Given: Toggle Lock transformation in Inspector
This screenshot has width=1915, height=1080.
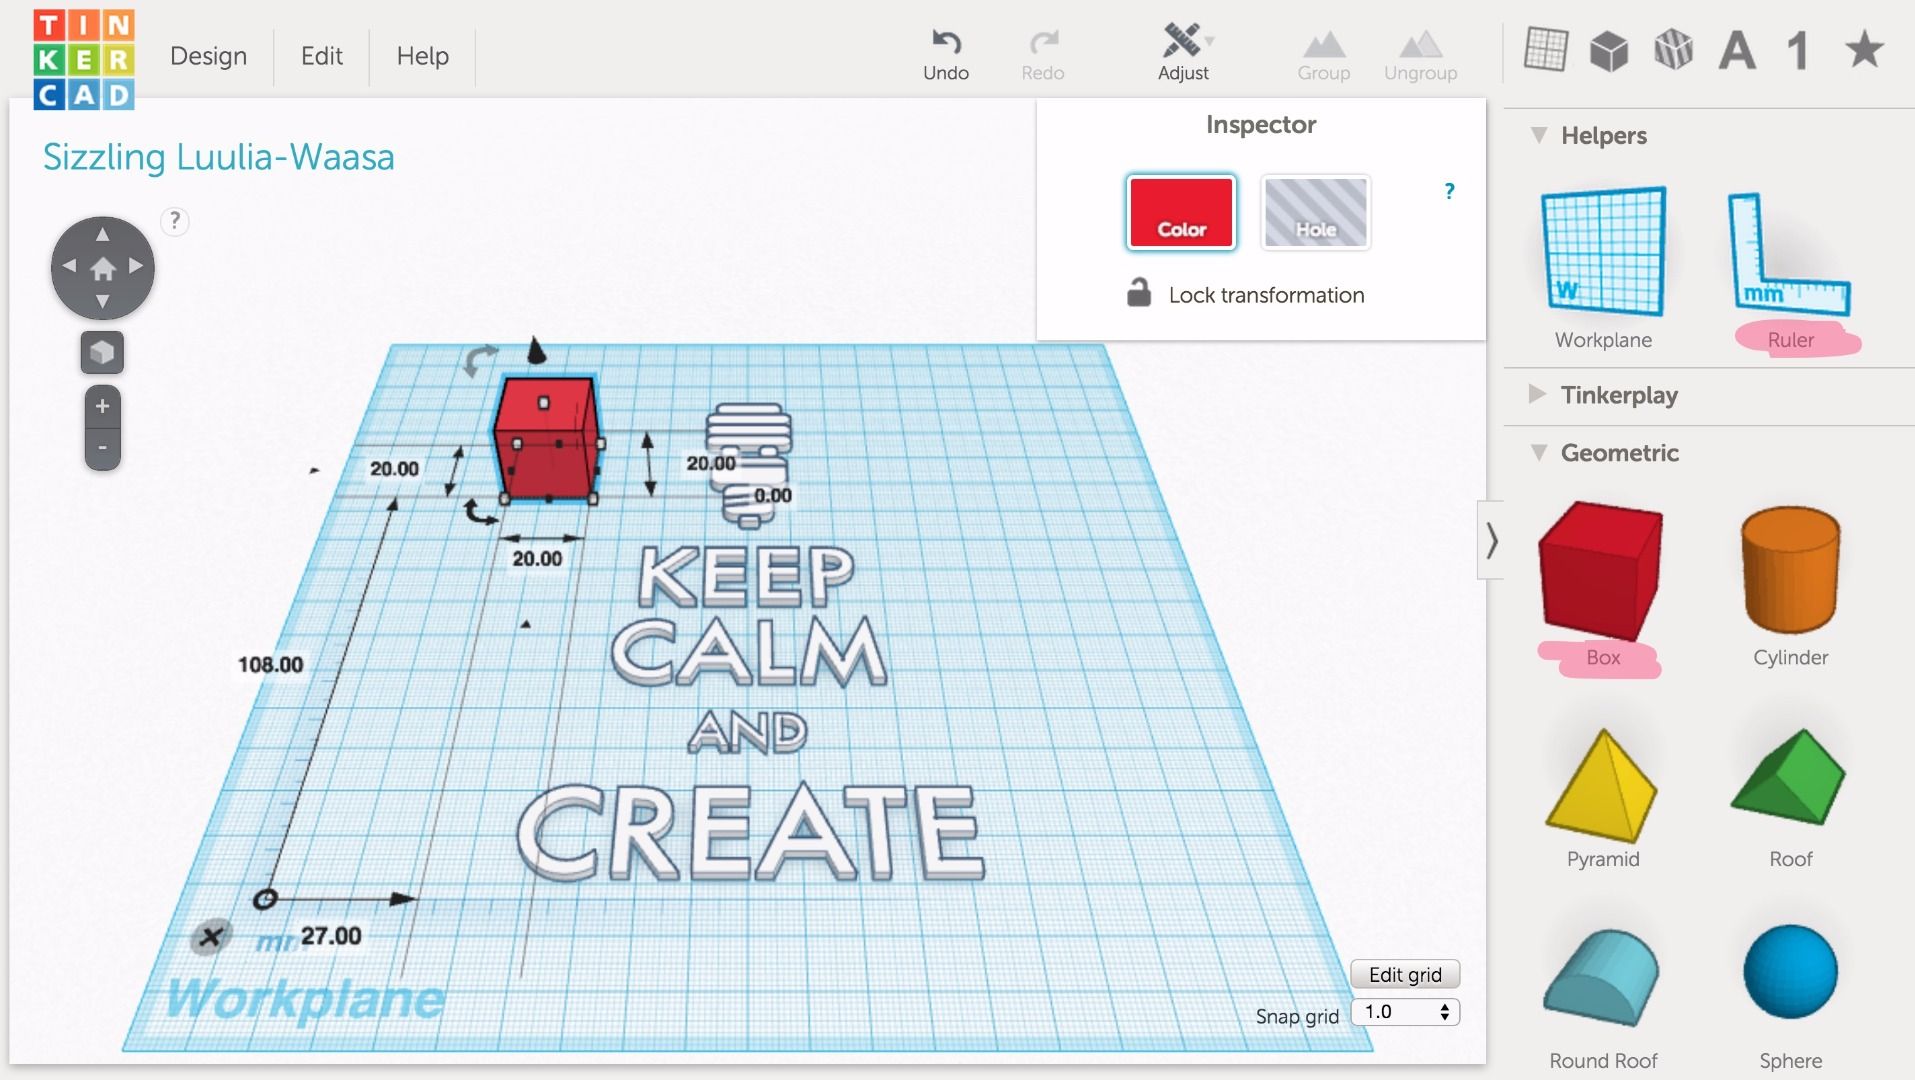Looking at the screenshot, I should [1245, 294].
